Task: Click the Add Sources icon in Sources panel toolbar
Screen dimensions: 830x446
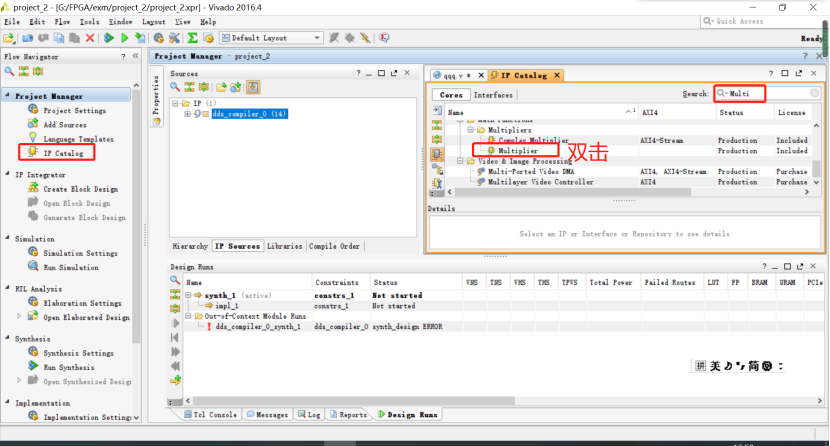Action: point(236,87)
